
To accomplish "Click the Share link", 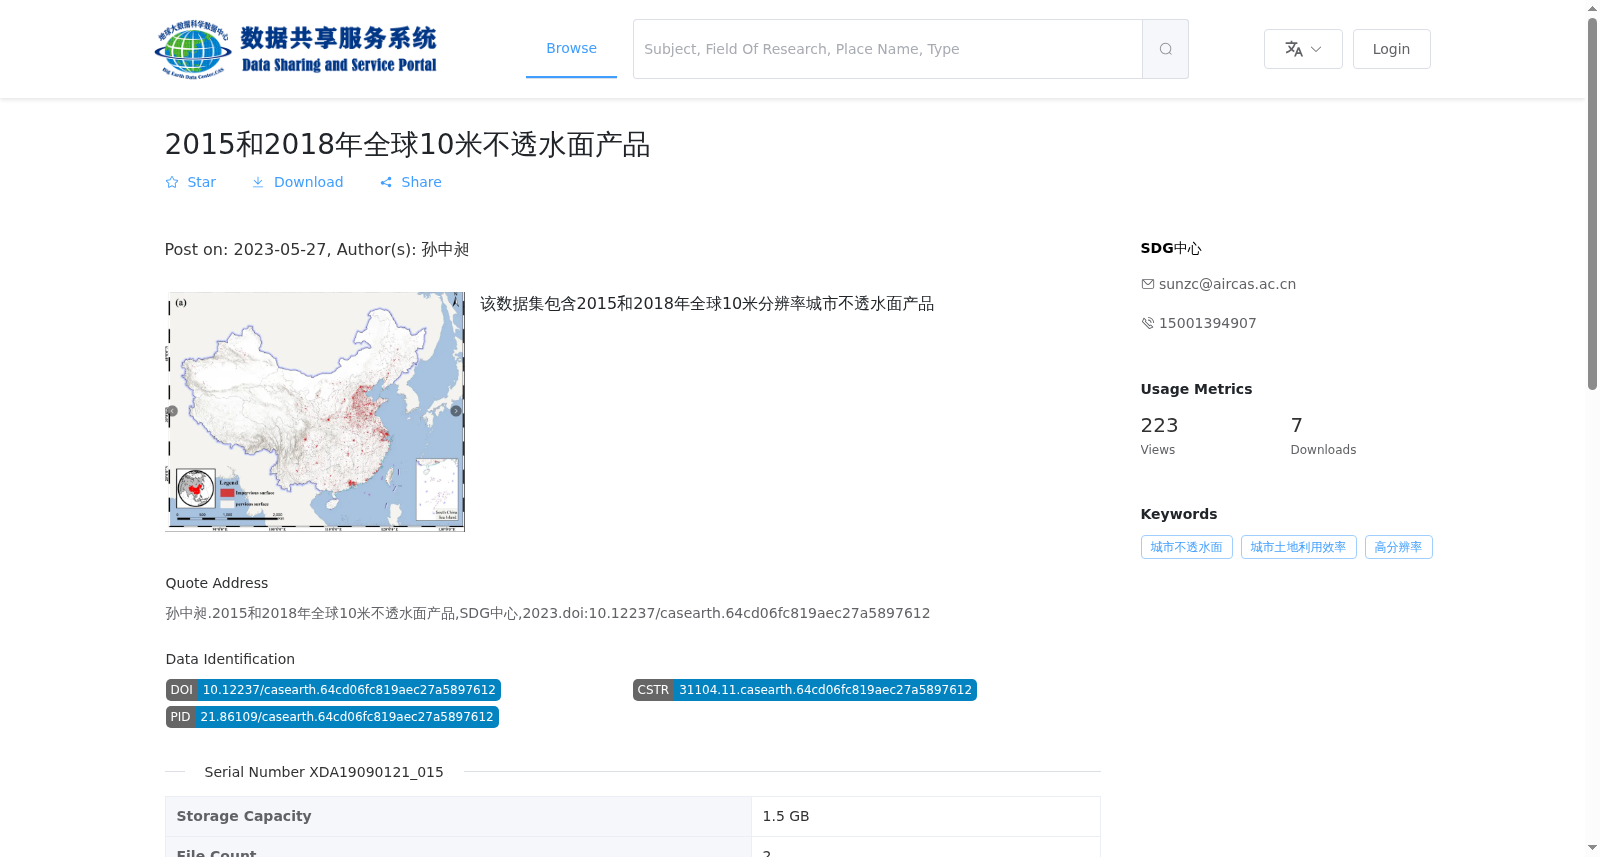I will coord(410,182).
